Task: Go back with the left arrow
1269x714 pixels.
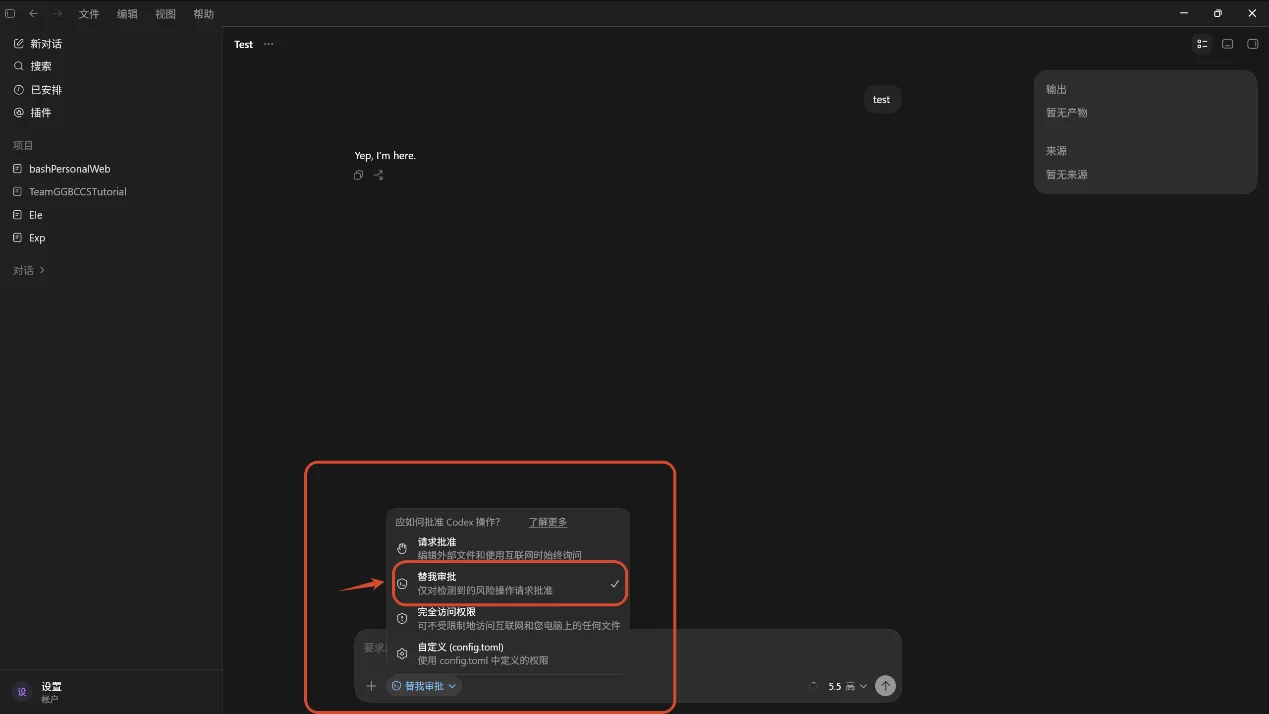Action: pyautogui.click(x=34, y=14)
